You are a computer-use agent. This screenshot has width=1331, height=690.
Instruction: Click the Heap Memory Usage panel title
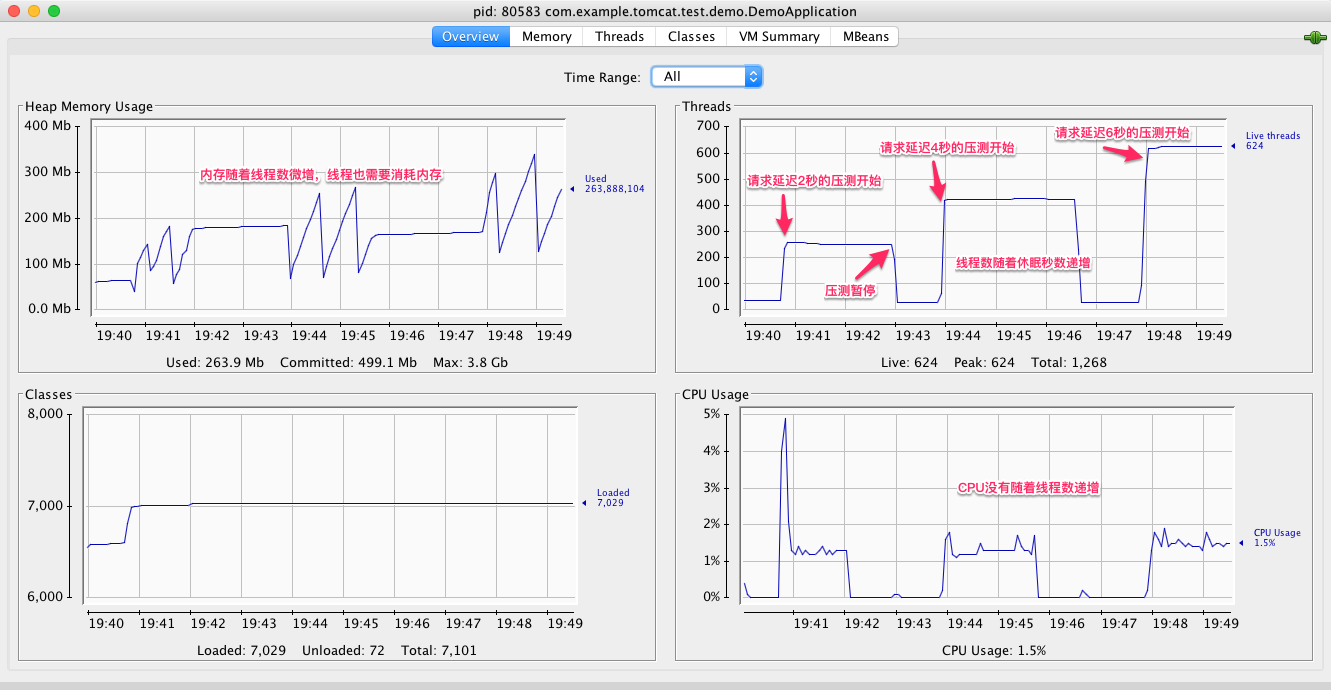89,107
